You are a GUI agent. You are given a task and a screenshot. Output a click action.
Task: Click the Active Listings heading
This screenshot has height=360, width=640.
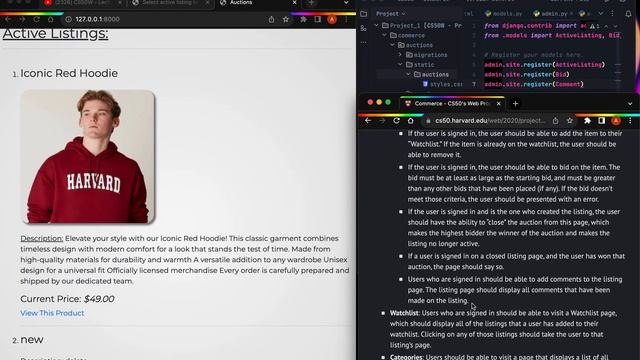(x=56, y=34)
